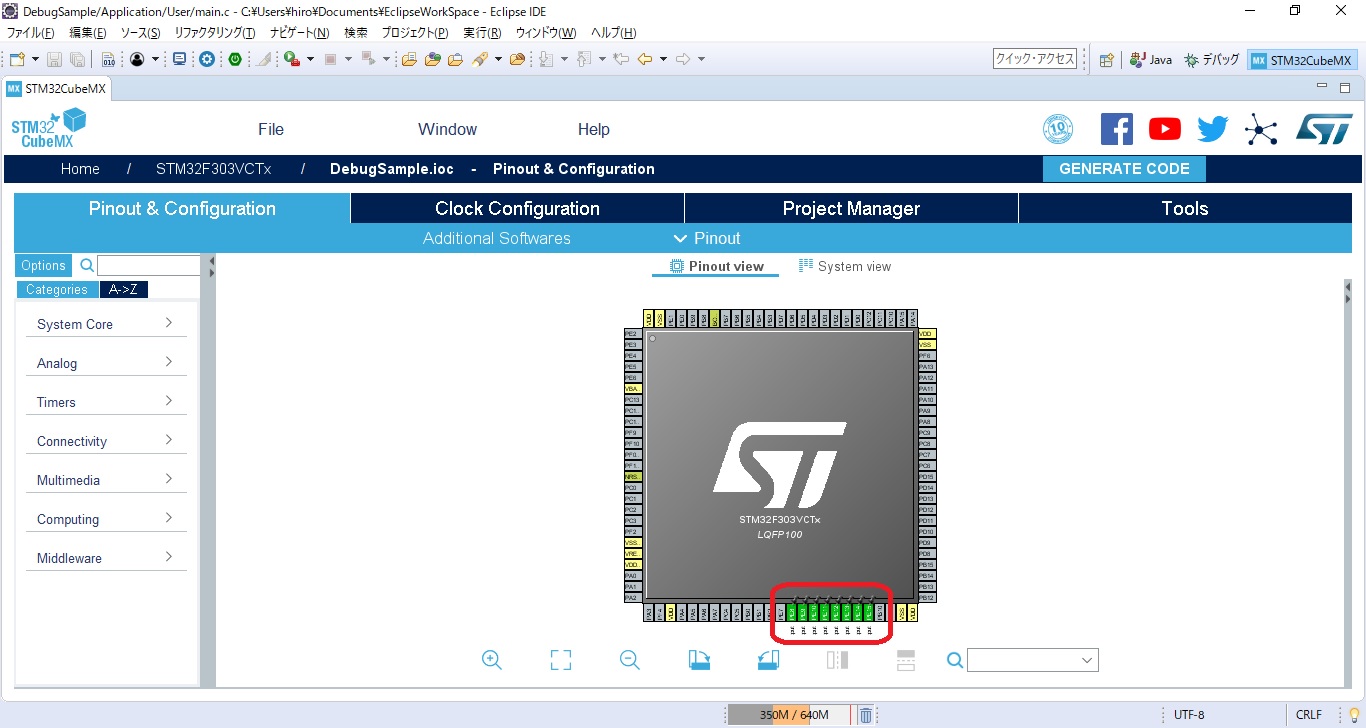Expand the Multimedia category
The width and height of the screenshot is (1366, 728).
tap(105, 480)
